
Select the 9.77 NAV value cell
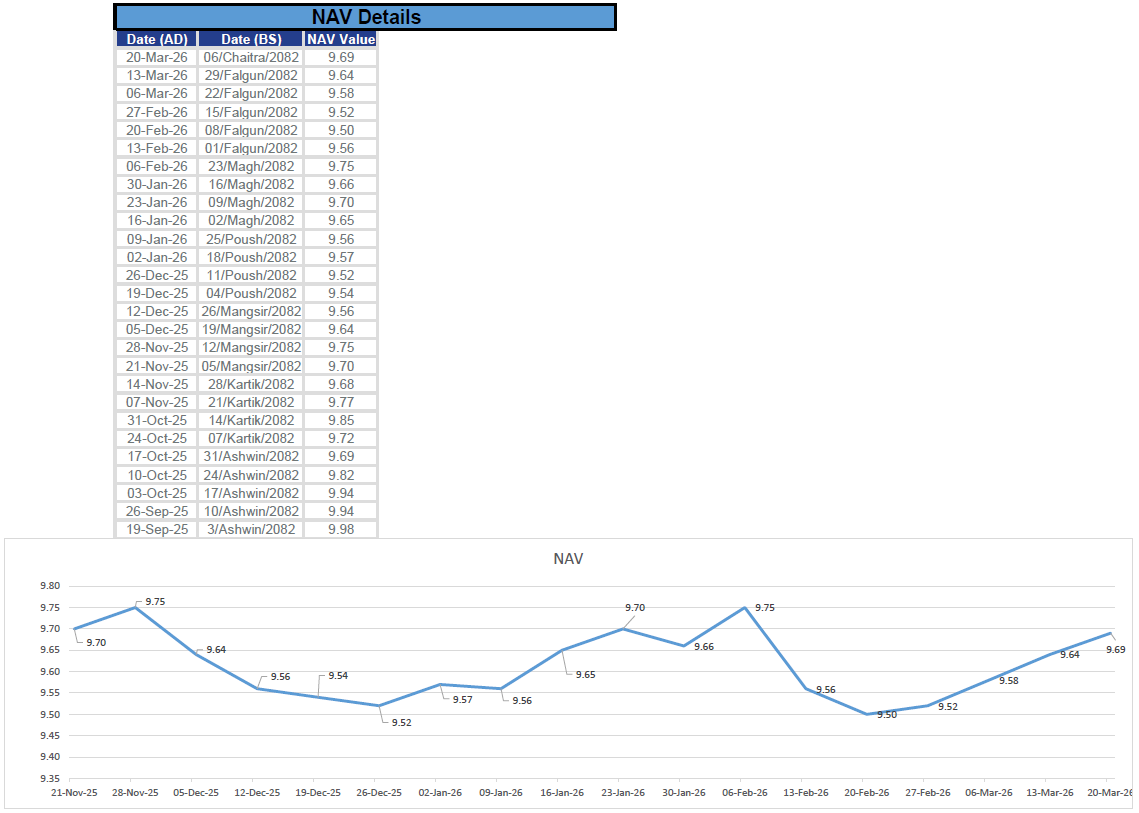(x=341, y=402)
